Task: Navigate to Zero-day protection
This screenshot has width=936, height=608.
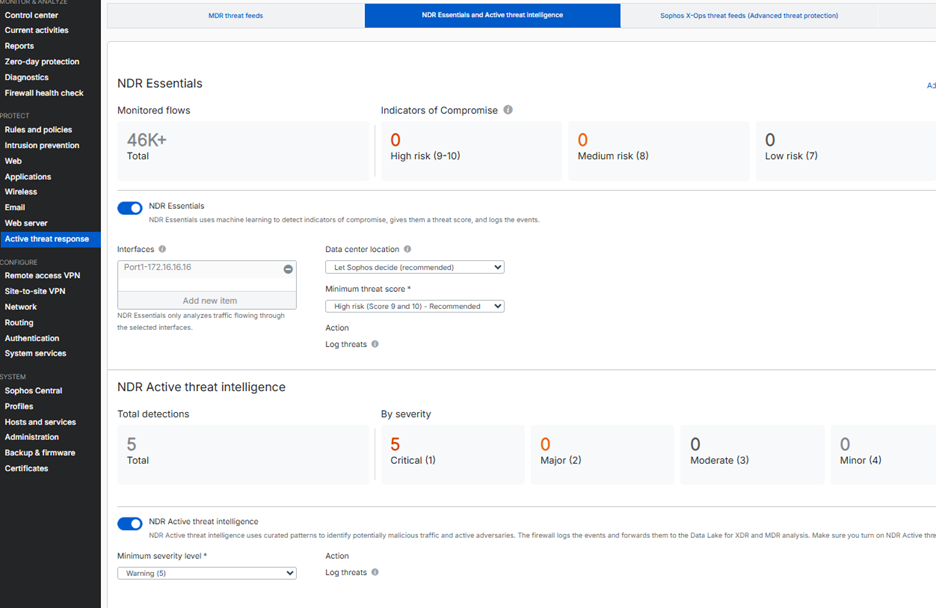Action: [40, 61]
